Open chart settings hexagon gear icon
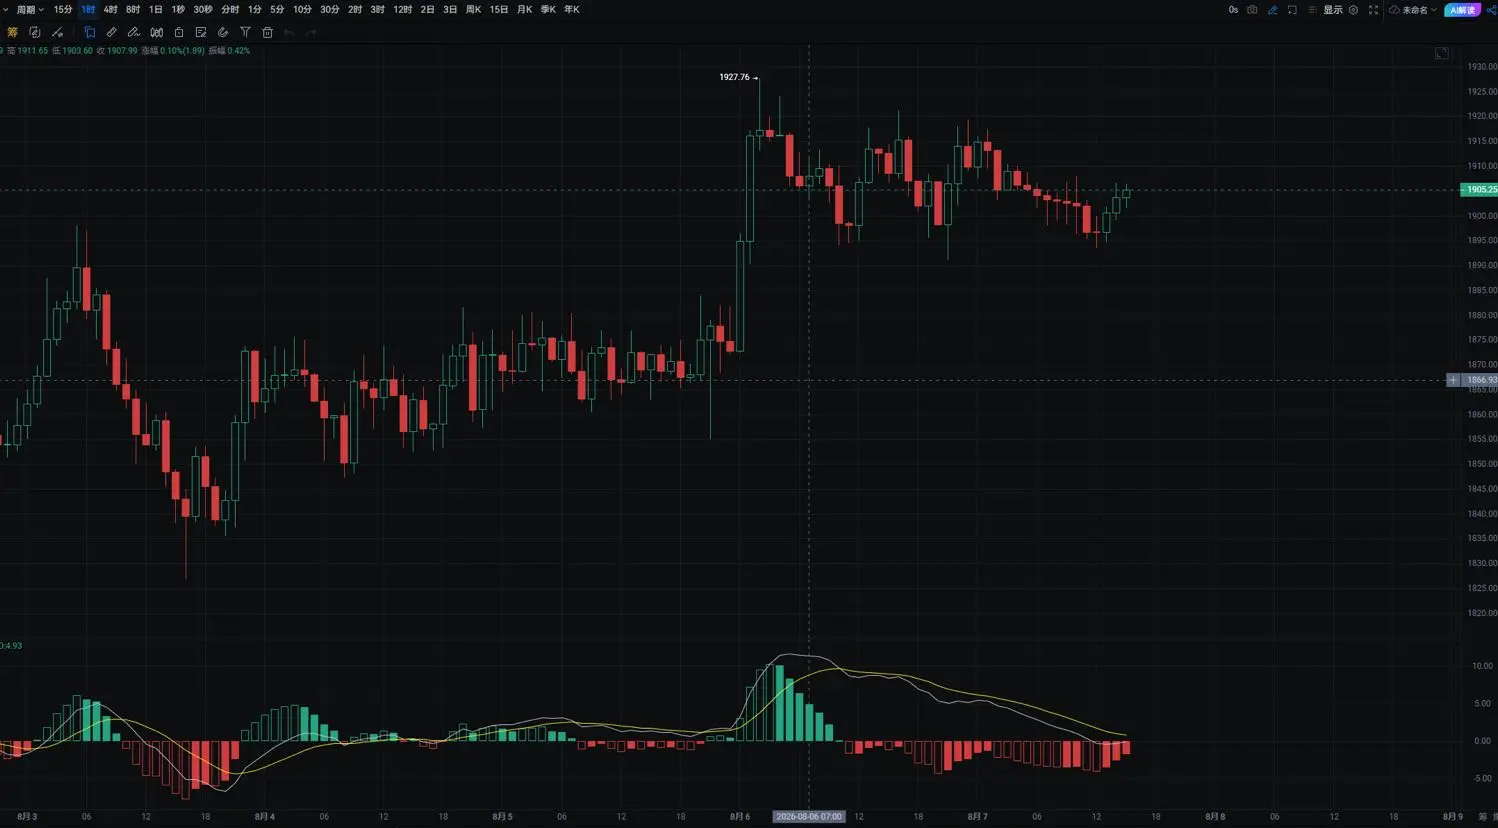 point(1353,10)
